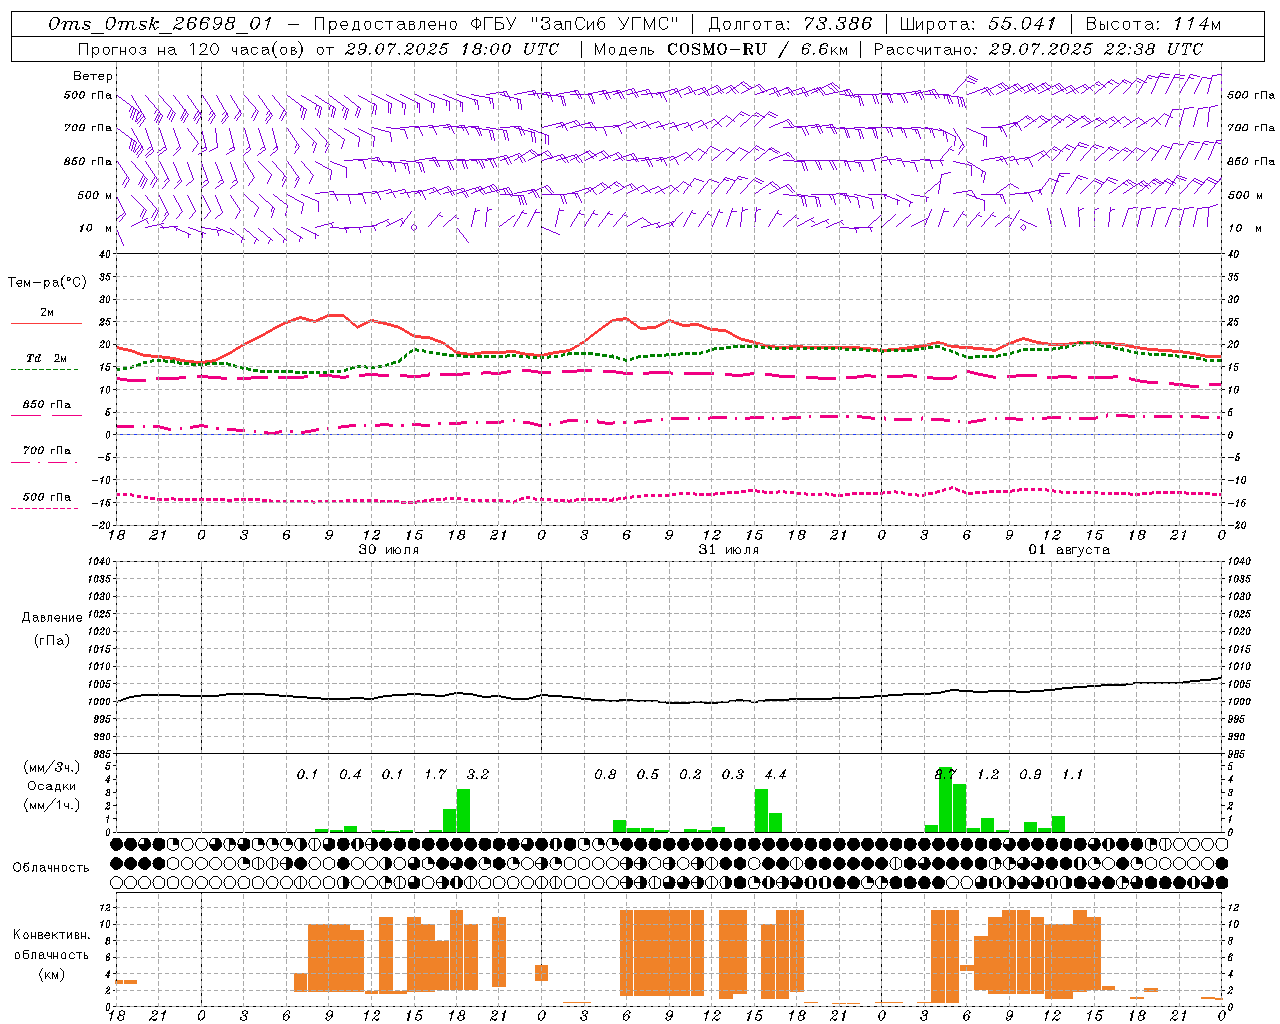Click the forecast start time 29.07.2025 18:00 UTC
The height and width of the screenshot is (1024, 1280).
pyautogui.click(x=452, y=48)
